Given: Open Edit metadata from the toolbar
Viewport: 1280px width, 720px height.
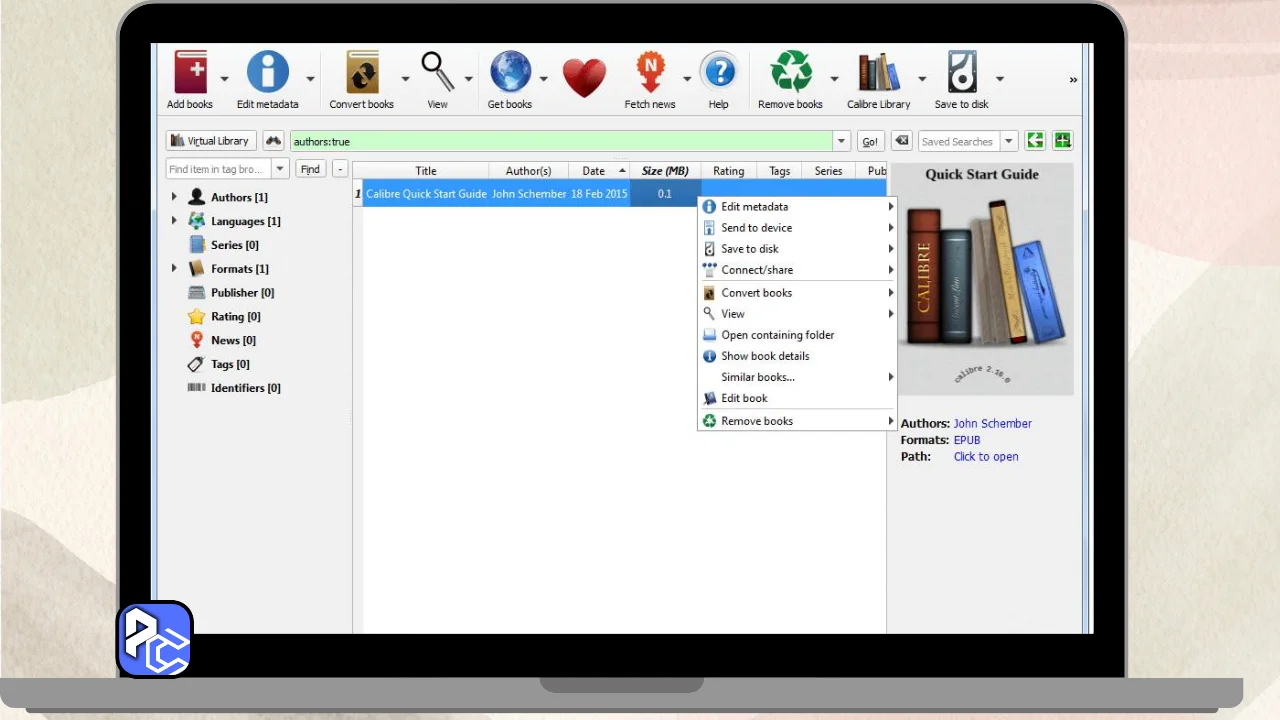Looking at the screenshot, I should (267, 74).
